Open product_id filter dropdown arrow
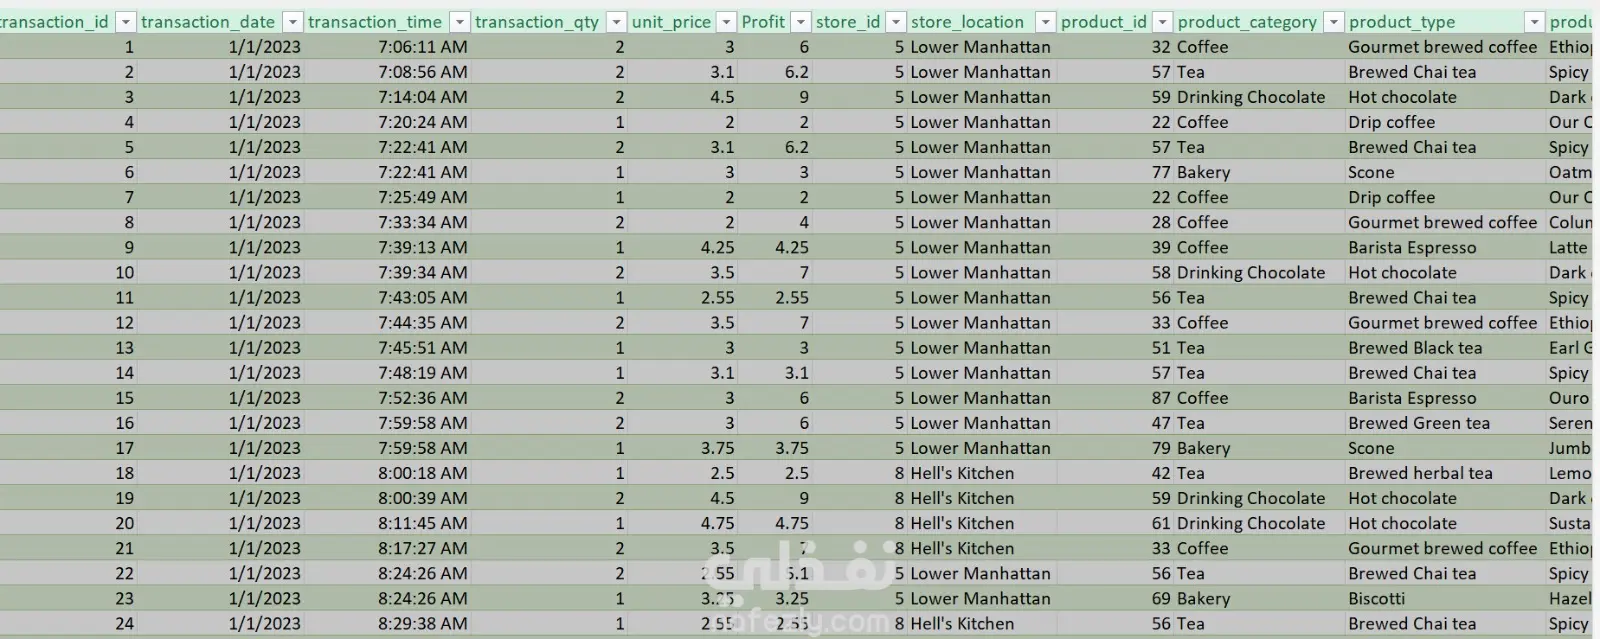 (1162, 22)
